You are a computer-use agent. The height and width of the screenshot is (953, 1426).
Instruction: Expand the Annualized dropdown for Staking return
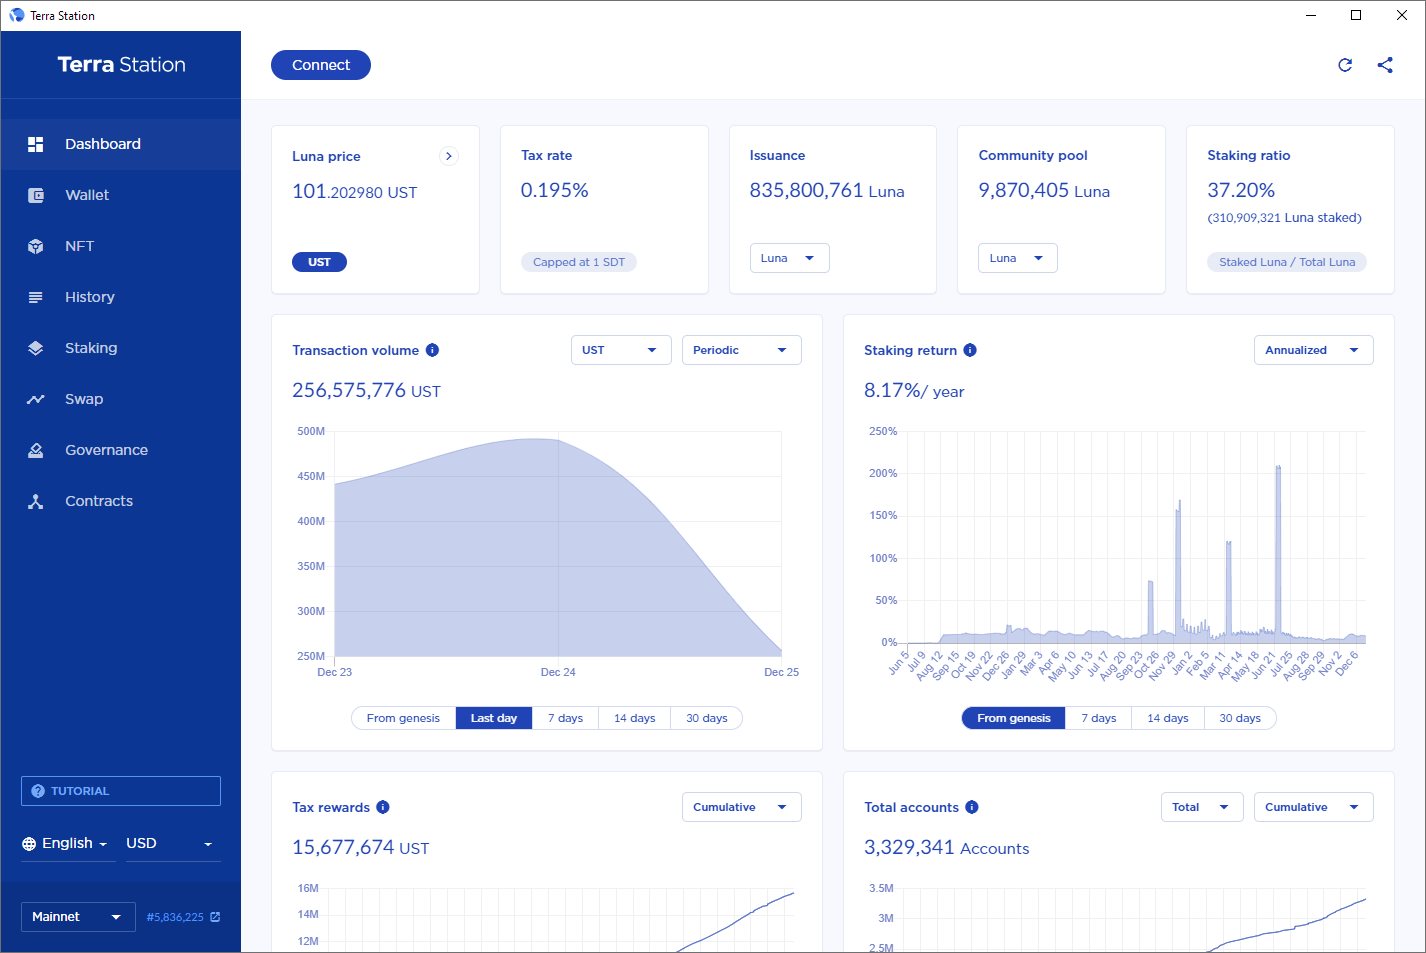1313,349
